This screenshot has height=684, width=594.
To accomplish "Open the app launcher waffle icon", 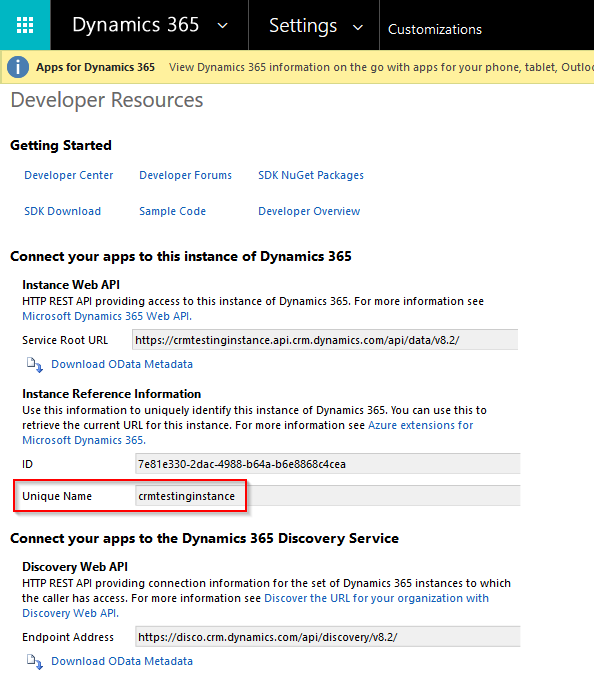I will [x=25, y=25].
